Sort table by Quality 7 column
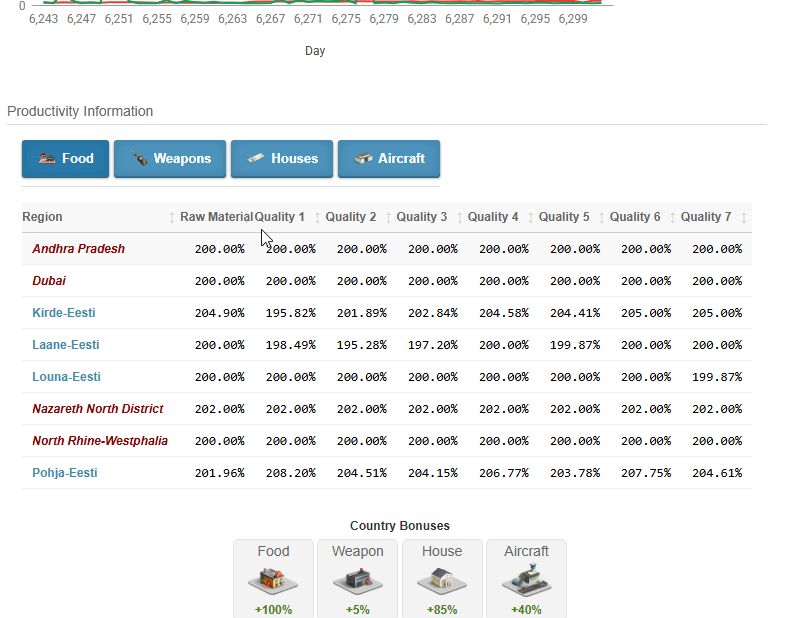The width and height of the screenshot is (793, 618). coord(706,217)
